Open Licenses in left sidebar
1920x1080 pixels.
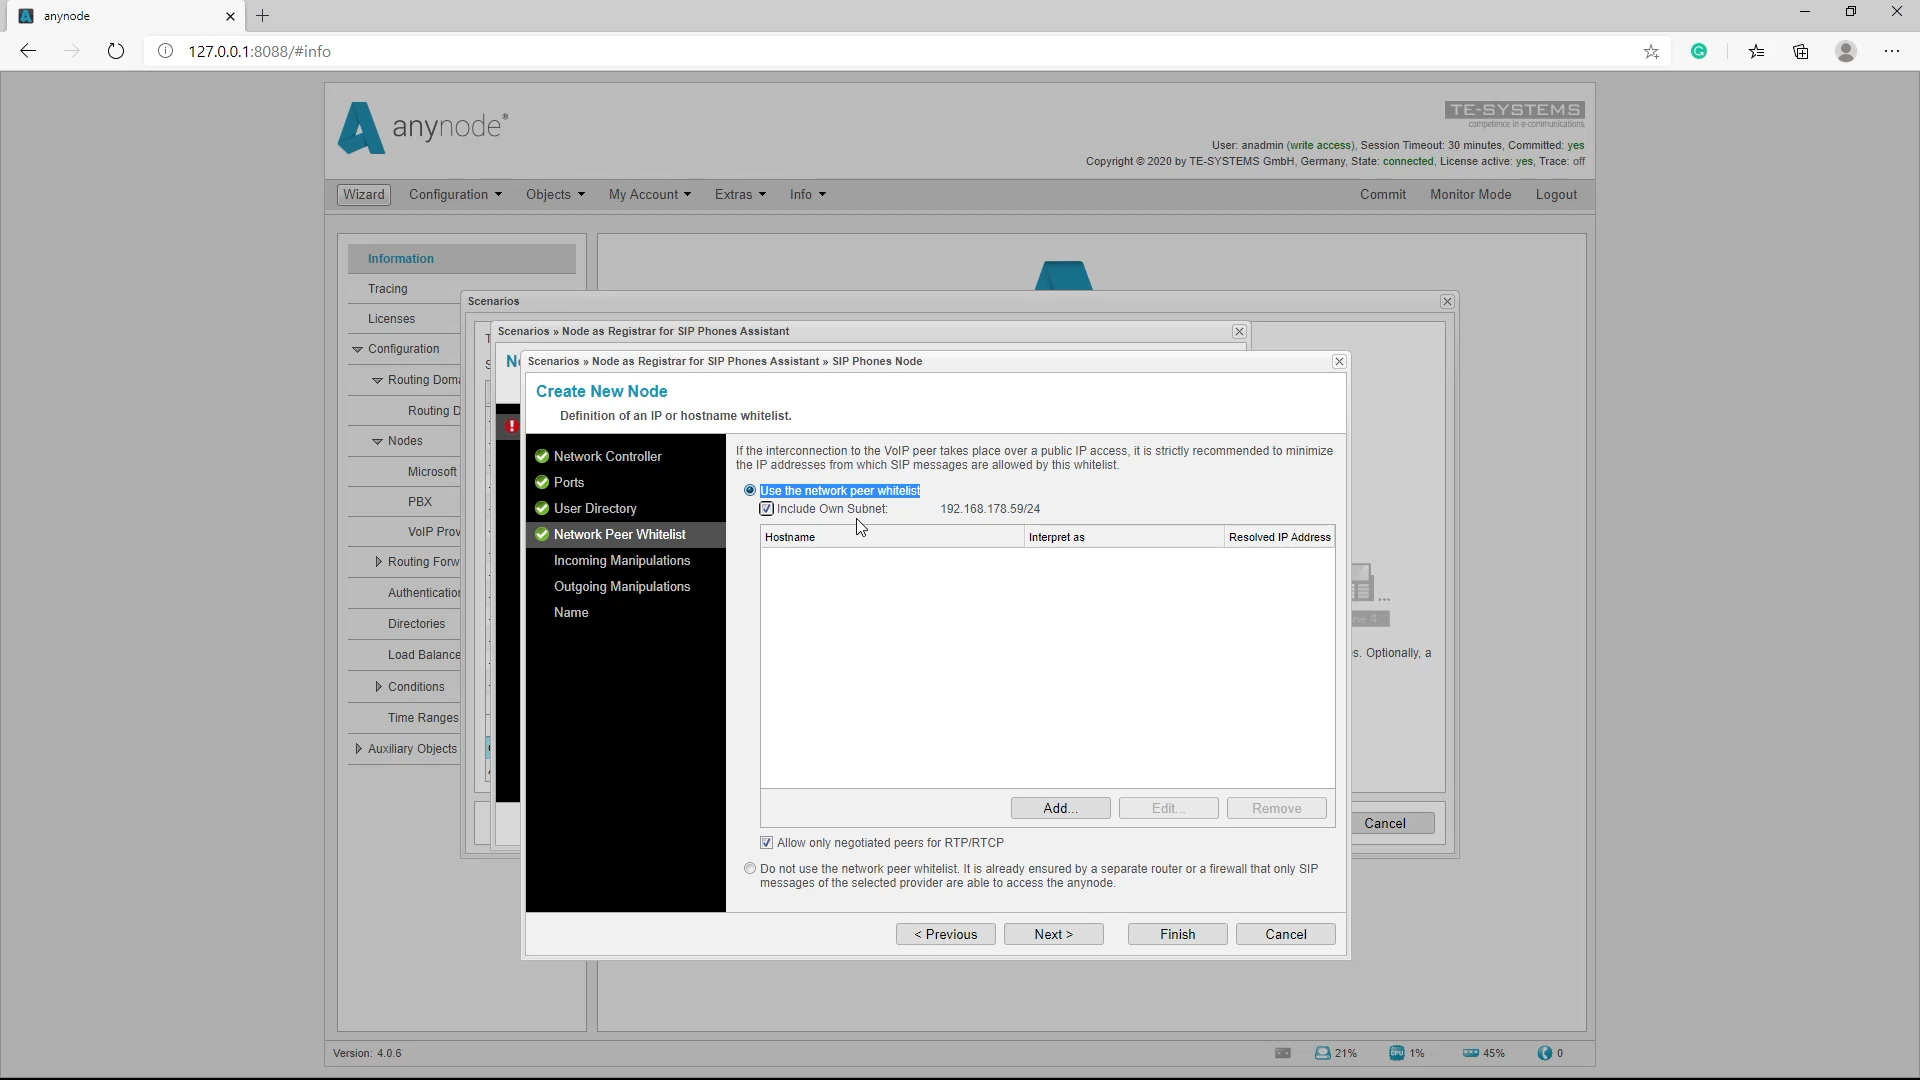pos(391,319)
